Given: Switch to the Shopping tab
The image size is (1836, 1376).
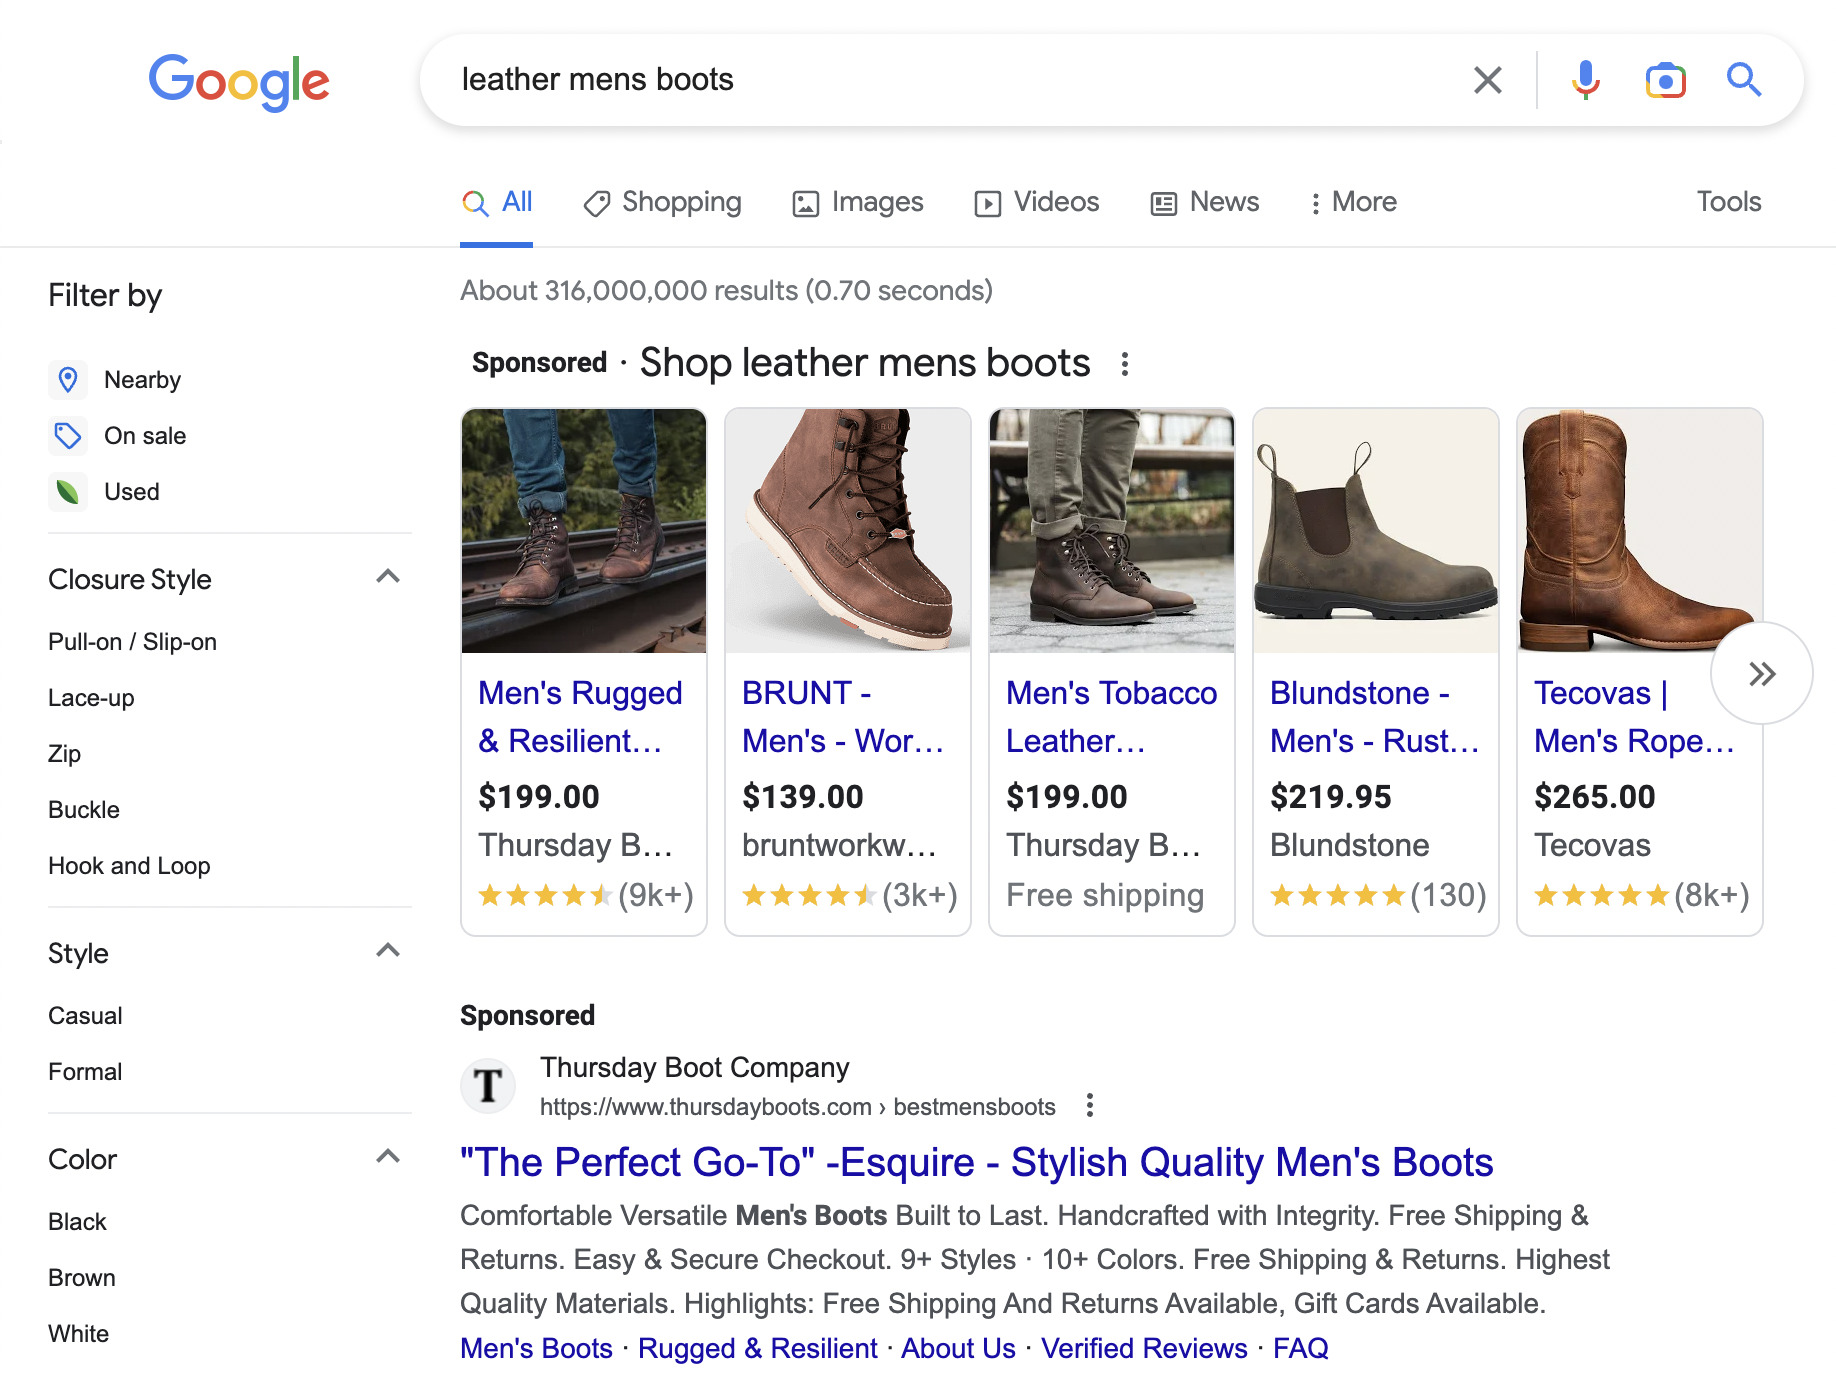Looking at the screenshot, I should [662, 202].
